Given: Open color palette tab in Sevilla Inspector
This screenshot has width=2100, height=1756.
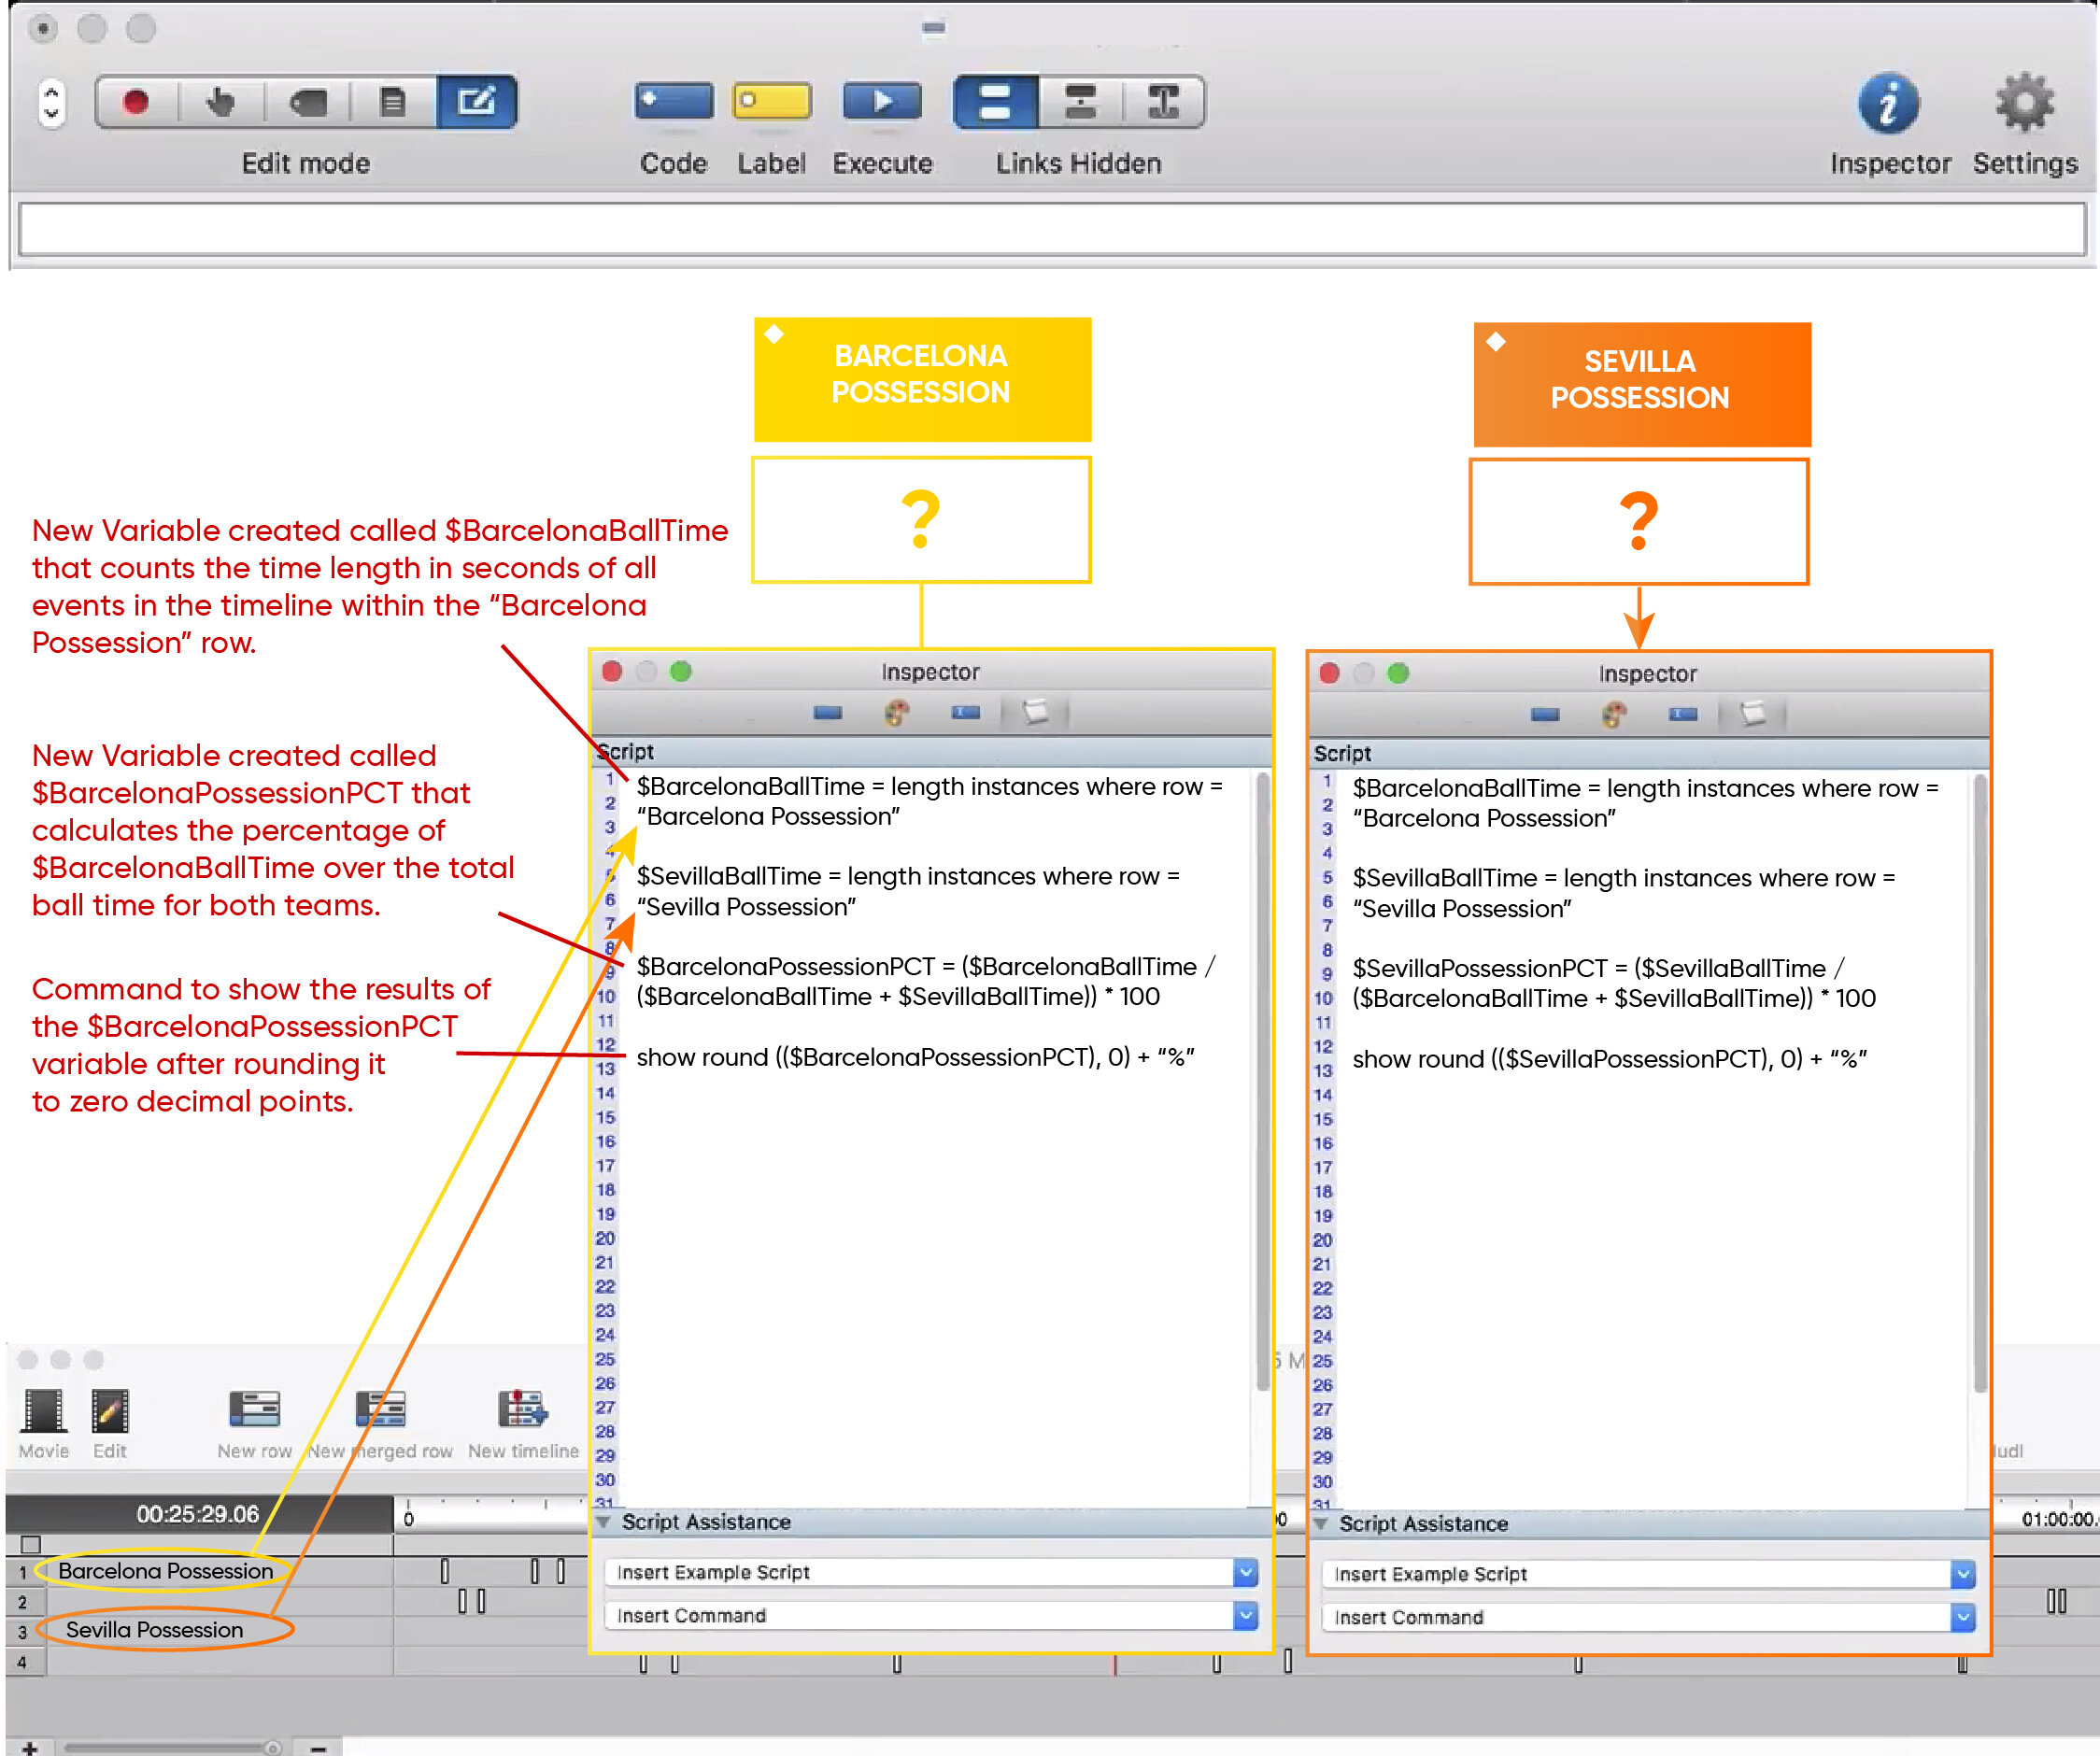Looking at the screenshot, I should pos(1613,715).
